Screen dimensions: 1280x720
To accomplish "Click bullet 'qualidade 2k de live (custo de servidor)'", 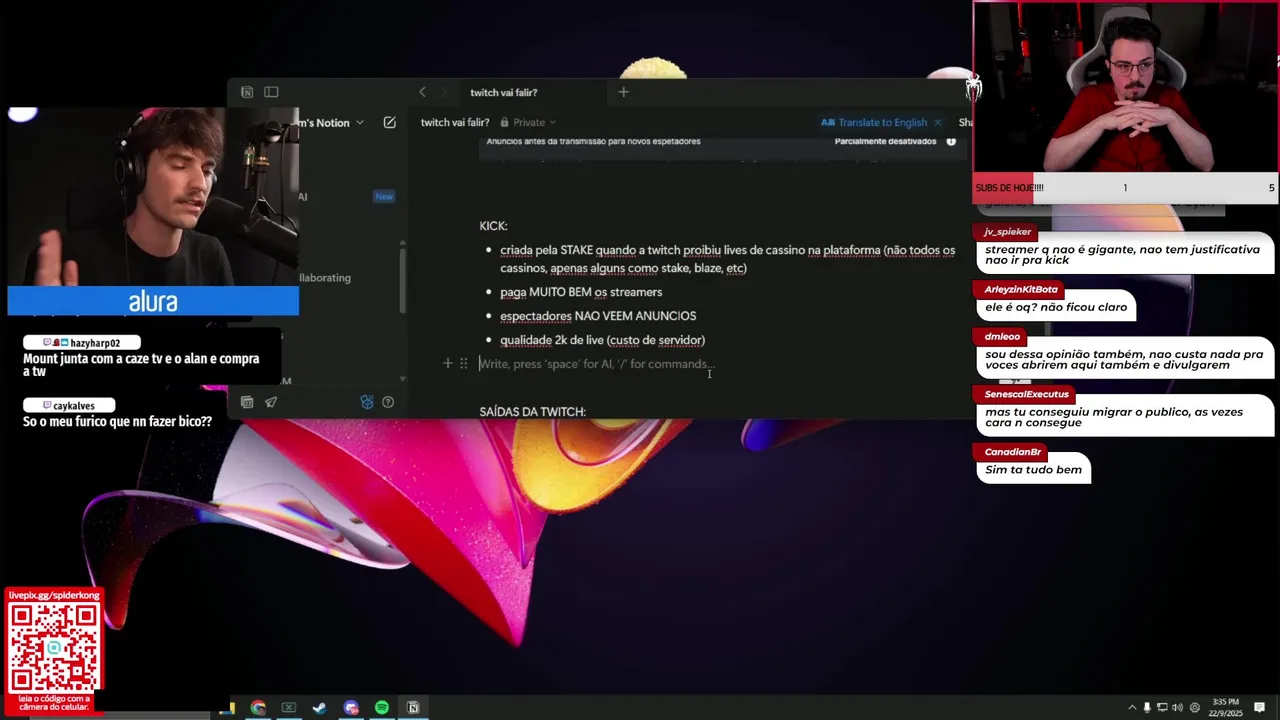I will (602, 340).
